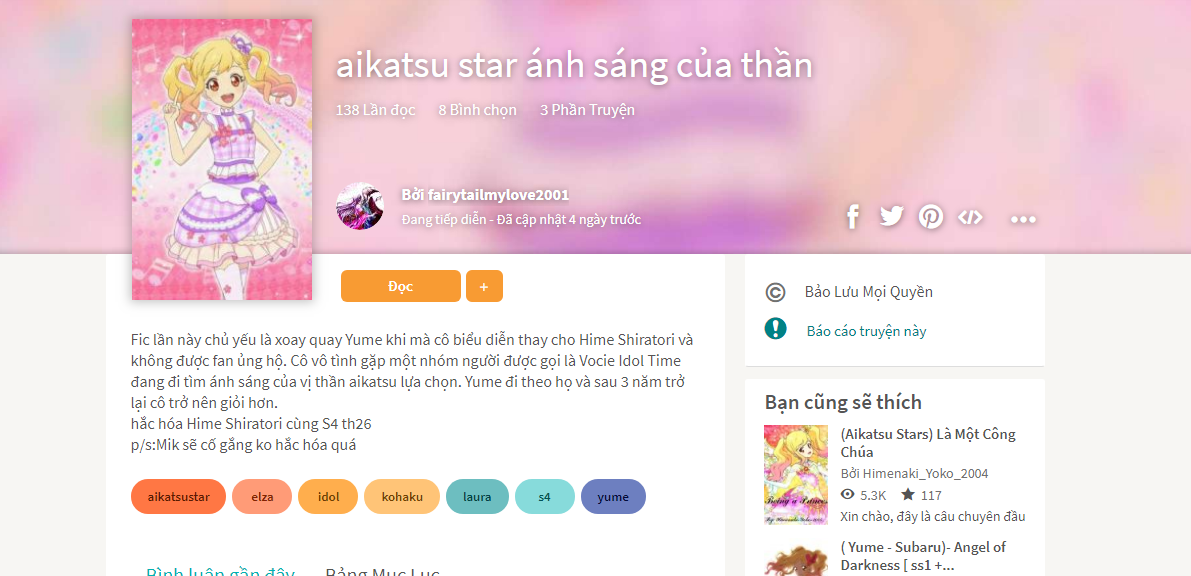Open Angel of Darkness recommended story
Image resolution: width=1191 pixels, height=576 pixels.
tap(922, 556)
